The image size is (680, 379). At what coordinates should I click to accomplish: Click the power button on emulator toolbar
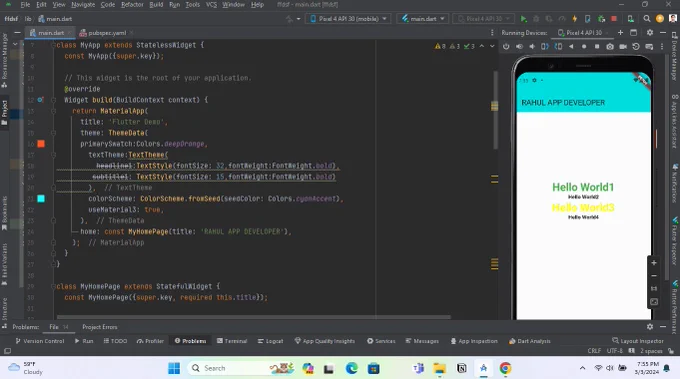click(x=506, y=46)
